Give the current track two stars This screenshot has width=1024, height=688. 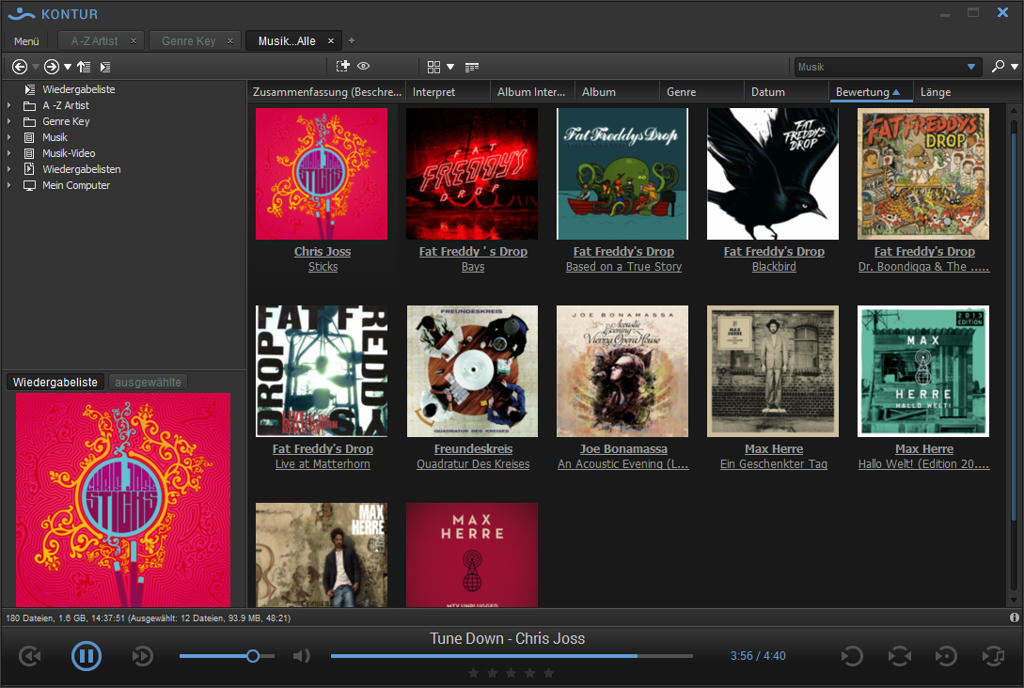492,673
